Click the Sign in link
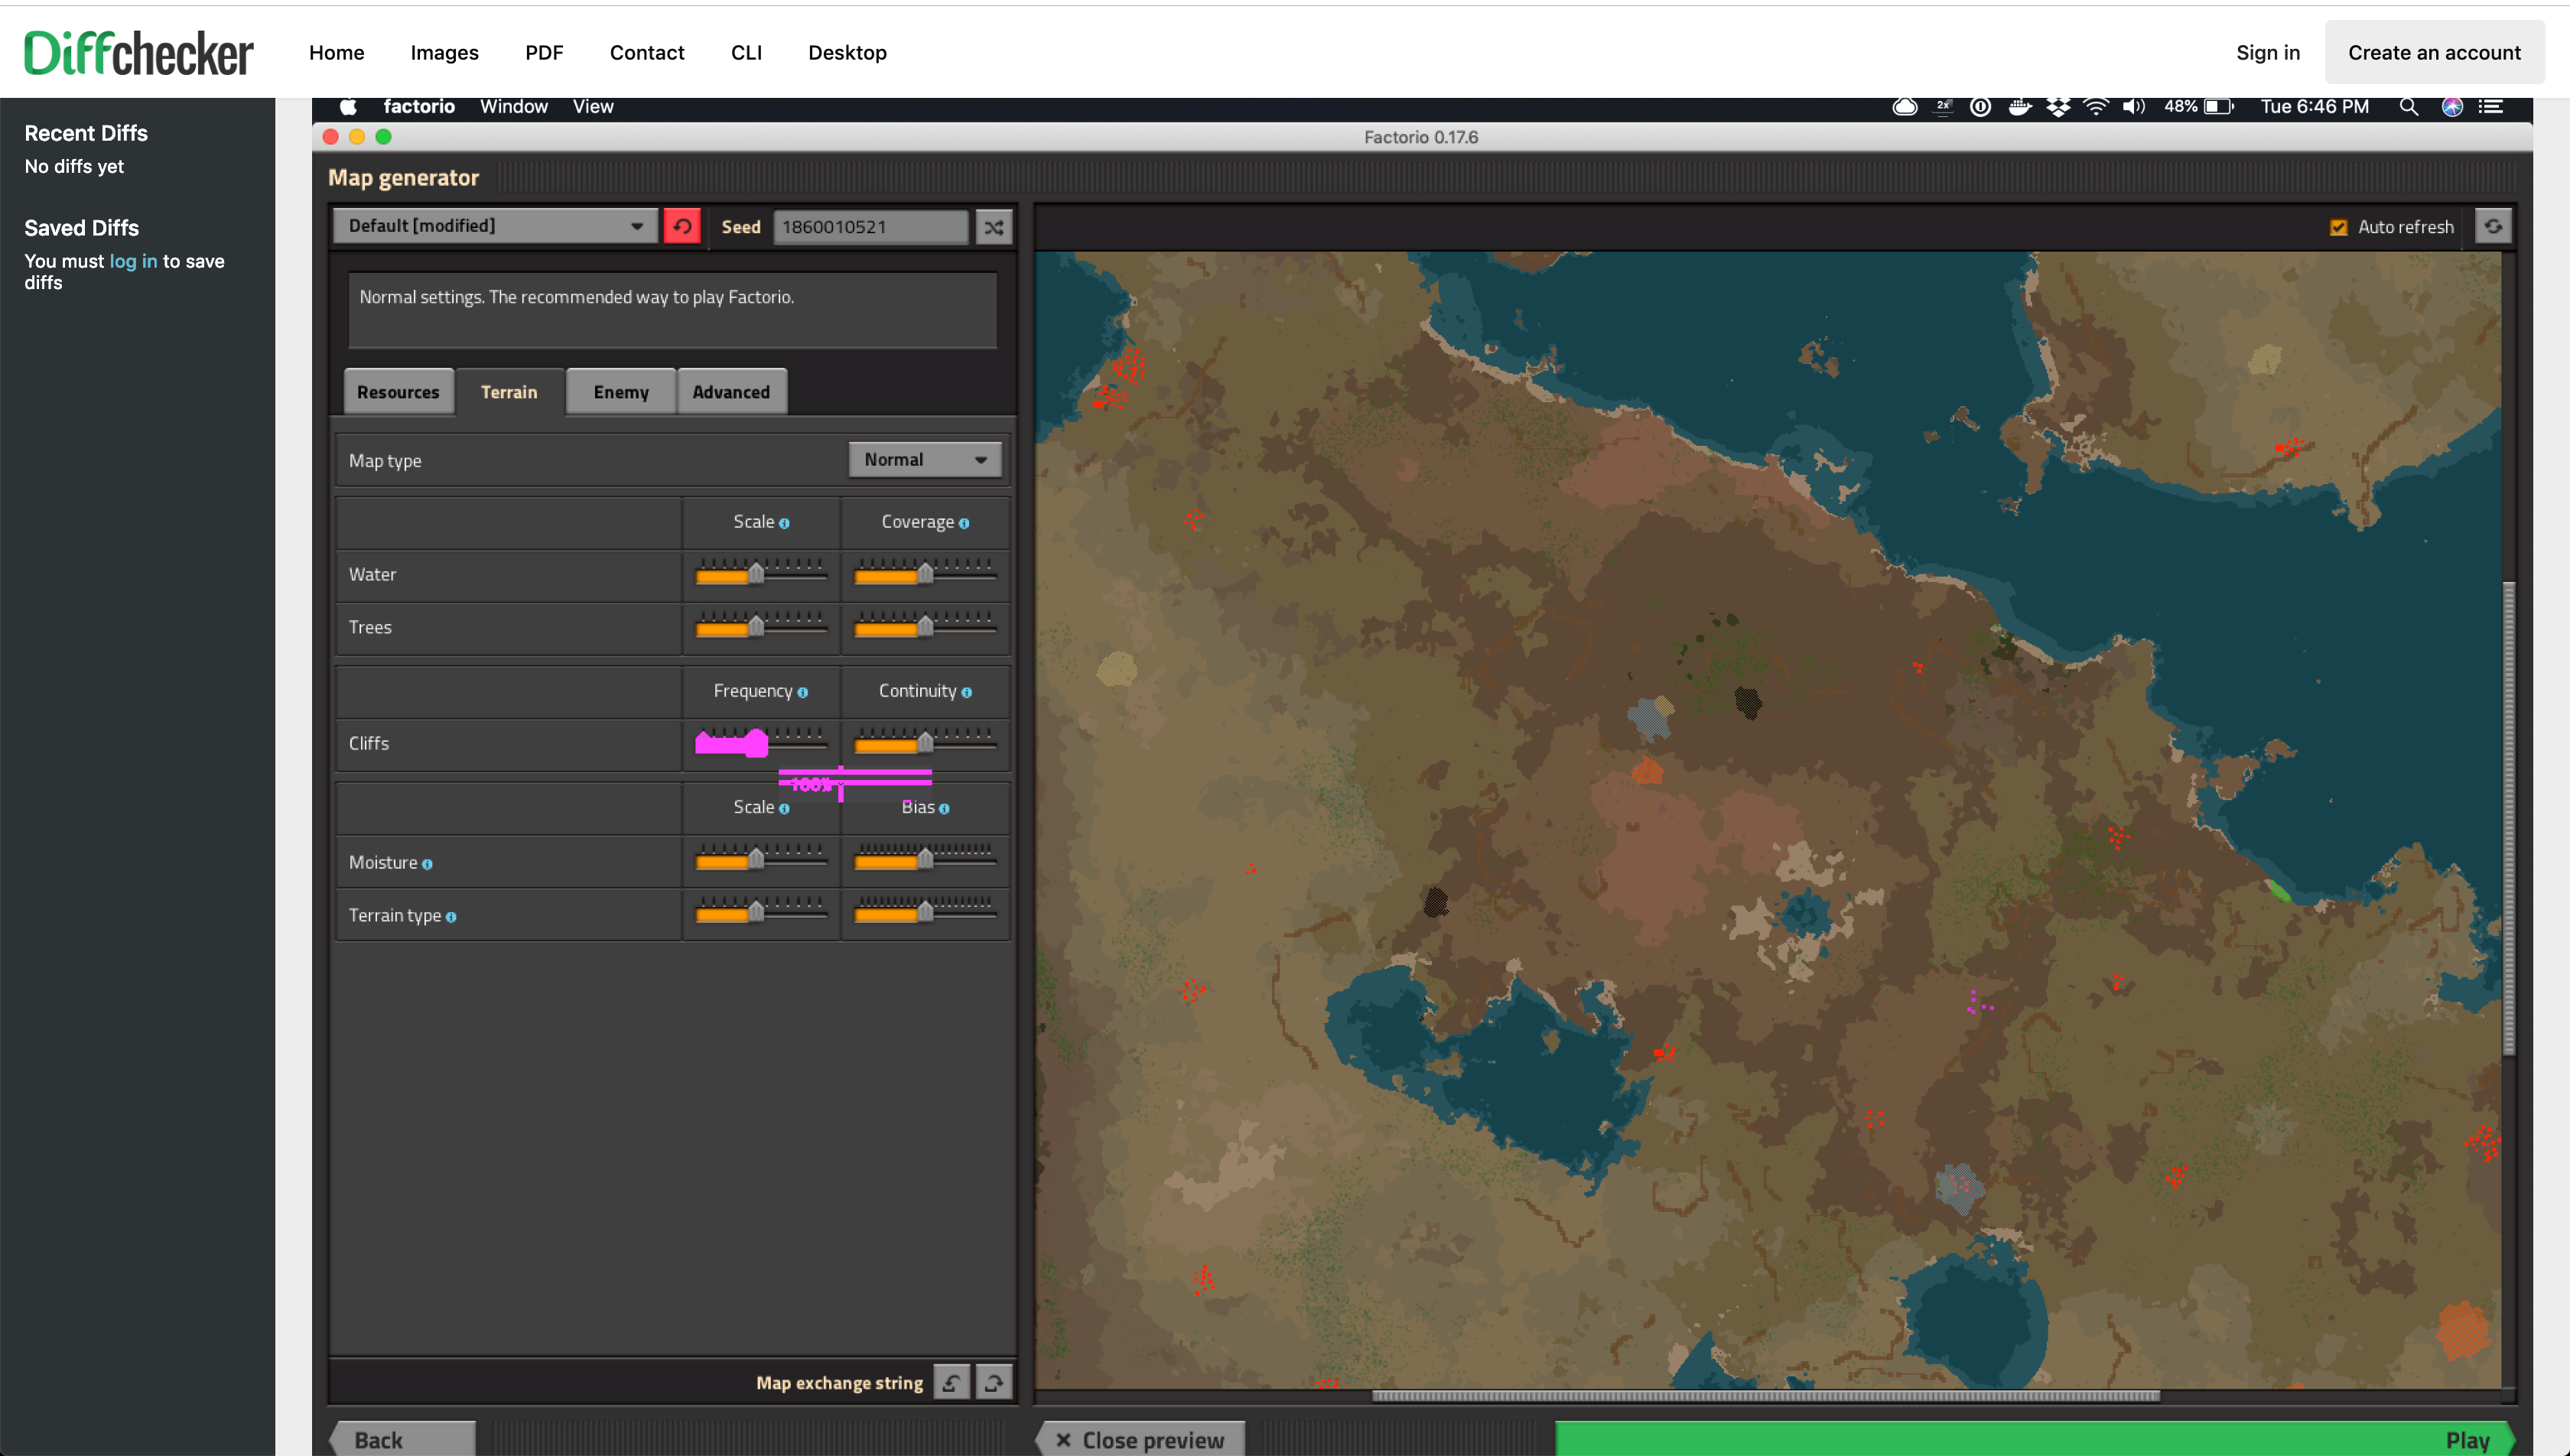The width and height of the screenshot is (2570, 1456). [x=2268, y=53]
